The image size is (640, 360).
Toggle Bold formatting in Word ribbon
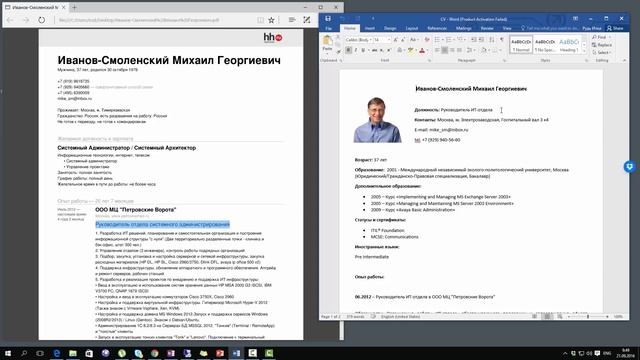coord(348,50)
